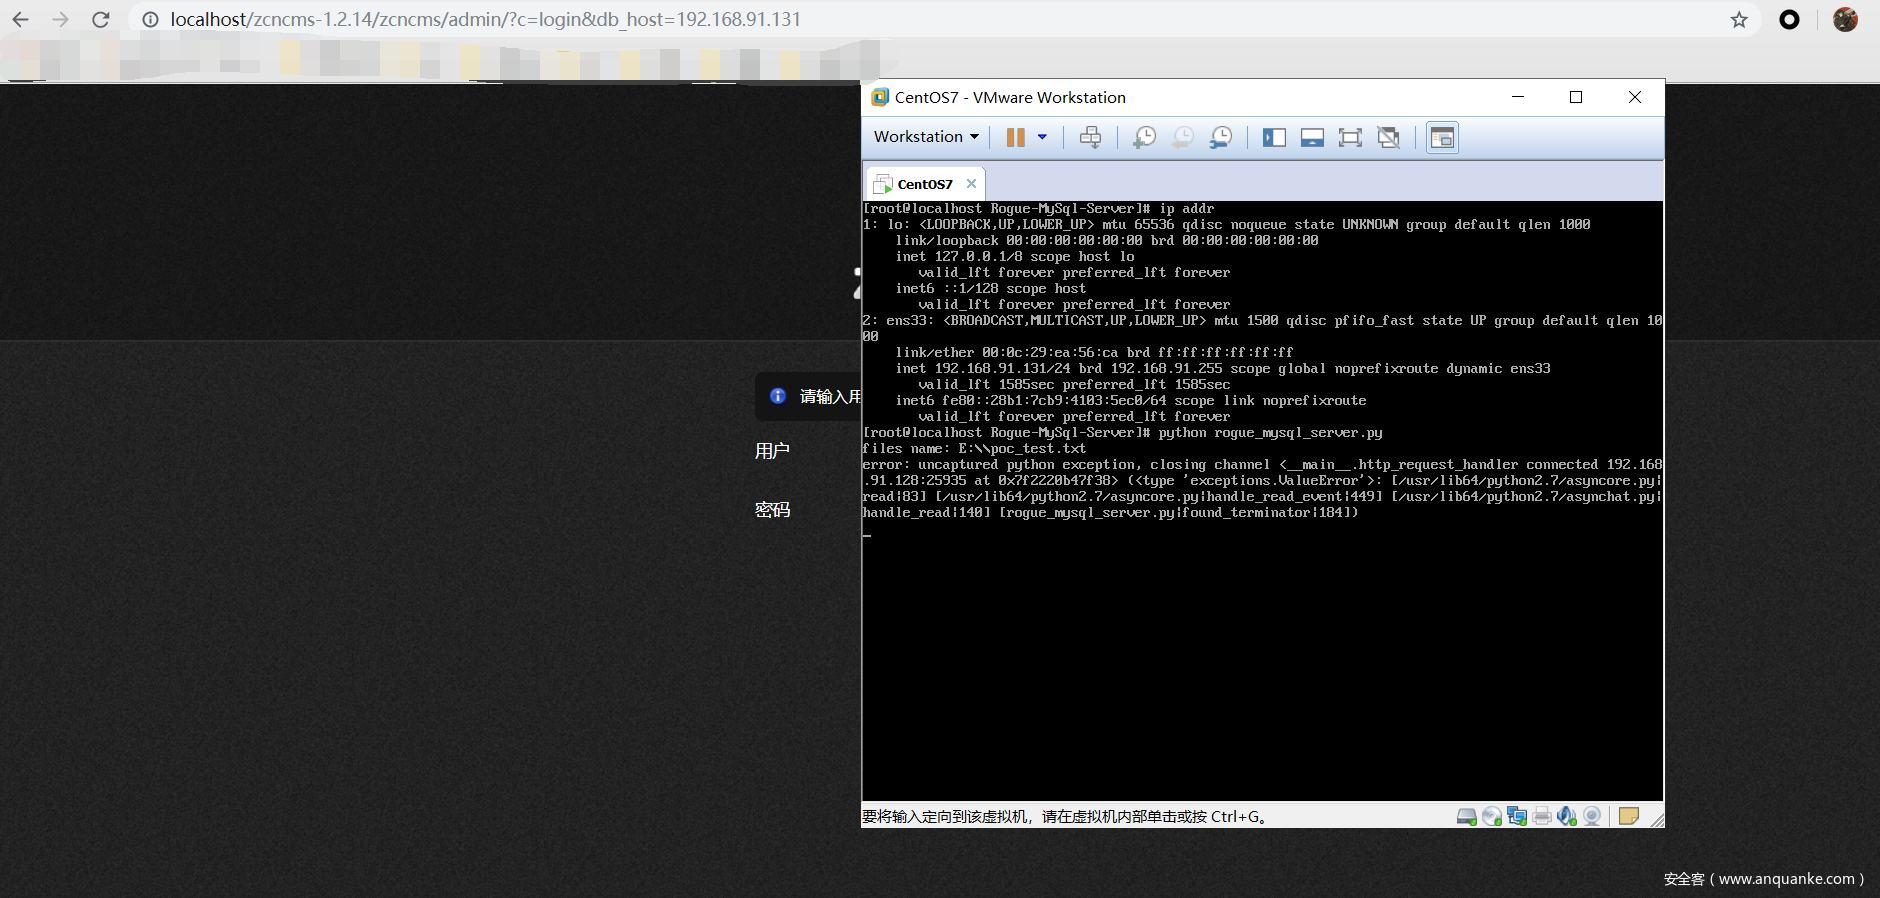Toggle the console view button
This screenshot has width=1880, height=898.
(x=1442, y=137)
